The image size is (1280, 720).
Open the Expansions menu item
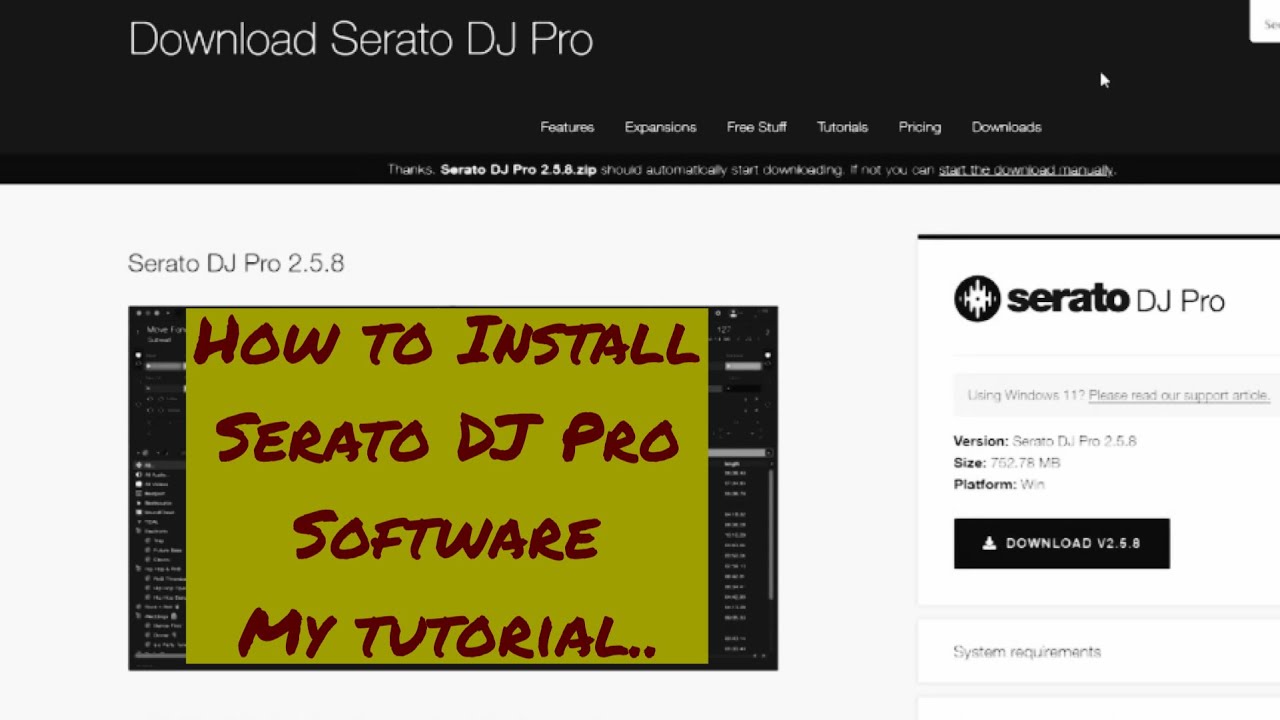[660, 127]
